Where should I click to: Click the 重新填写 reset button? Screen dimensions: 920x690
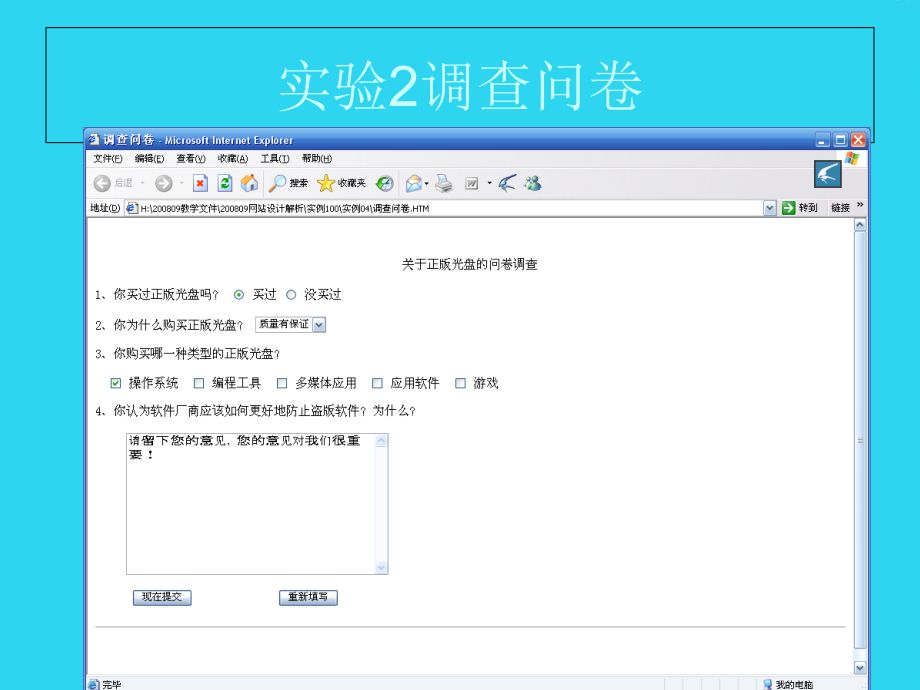pyautogui.click(x=308, y=597)
